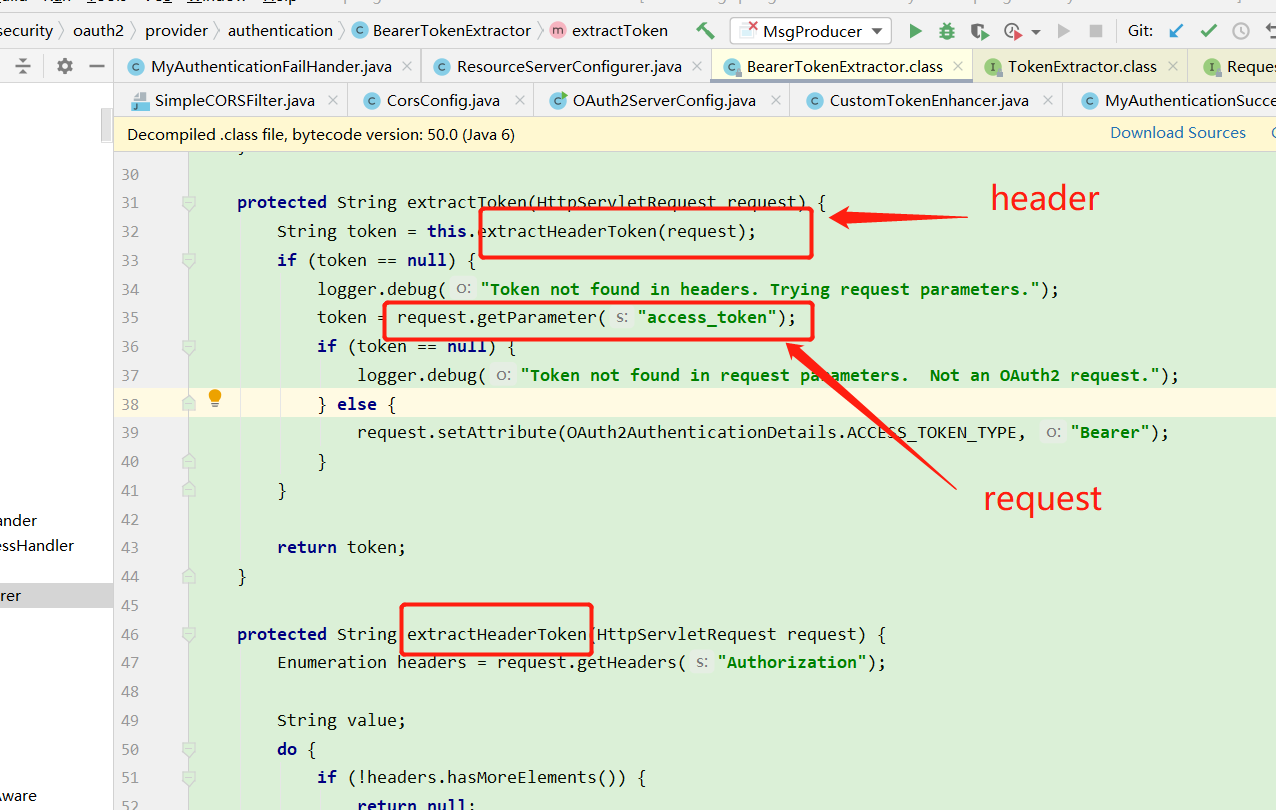This screenshot has width=1276, height=810.
Task: Close the BearerTokenExtractor.class tab
Action: (x=958, y=67)
